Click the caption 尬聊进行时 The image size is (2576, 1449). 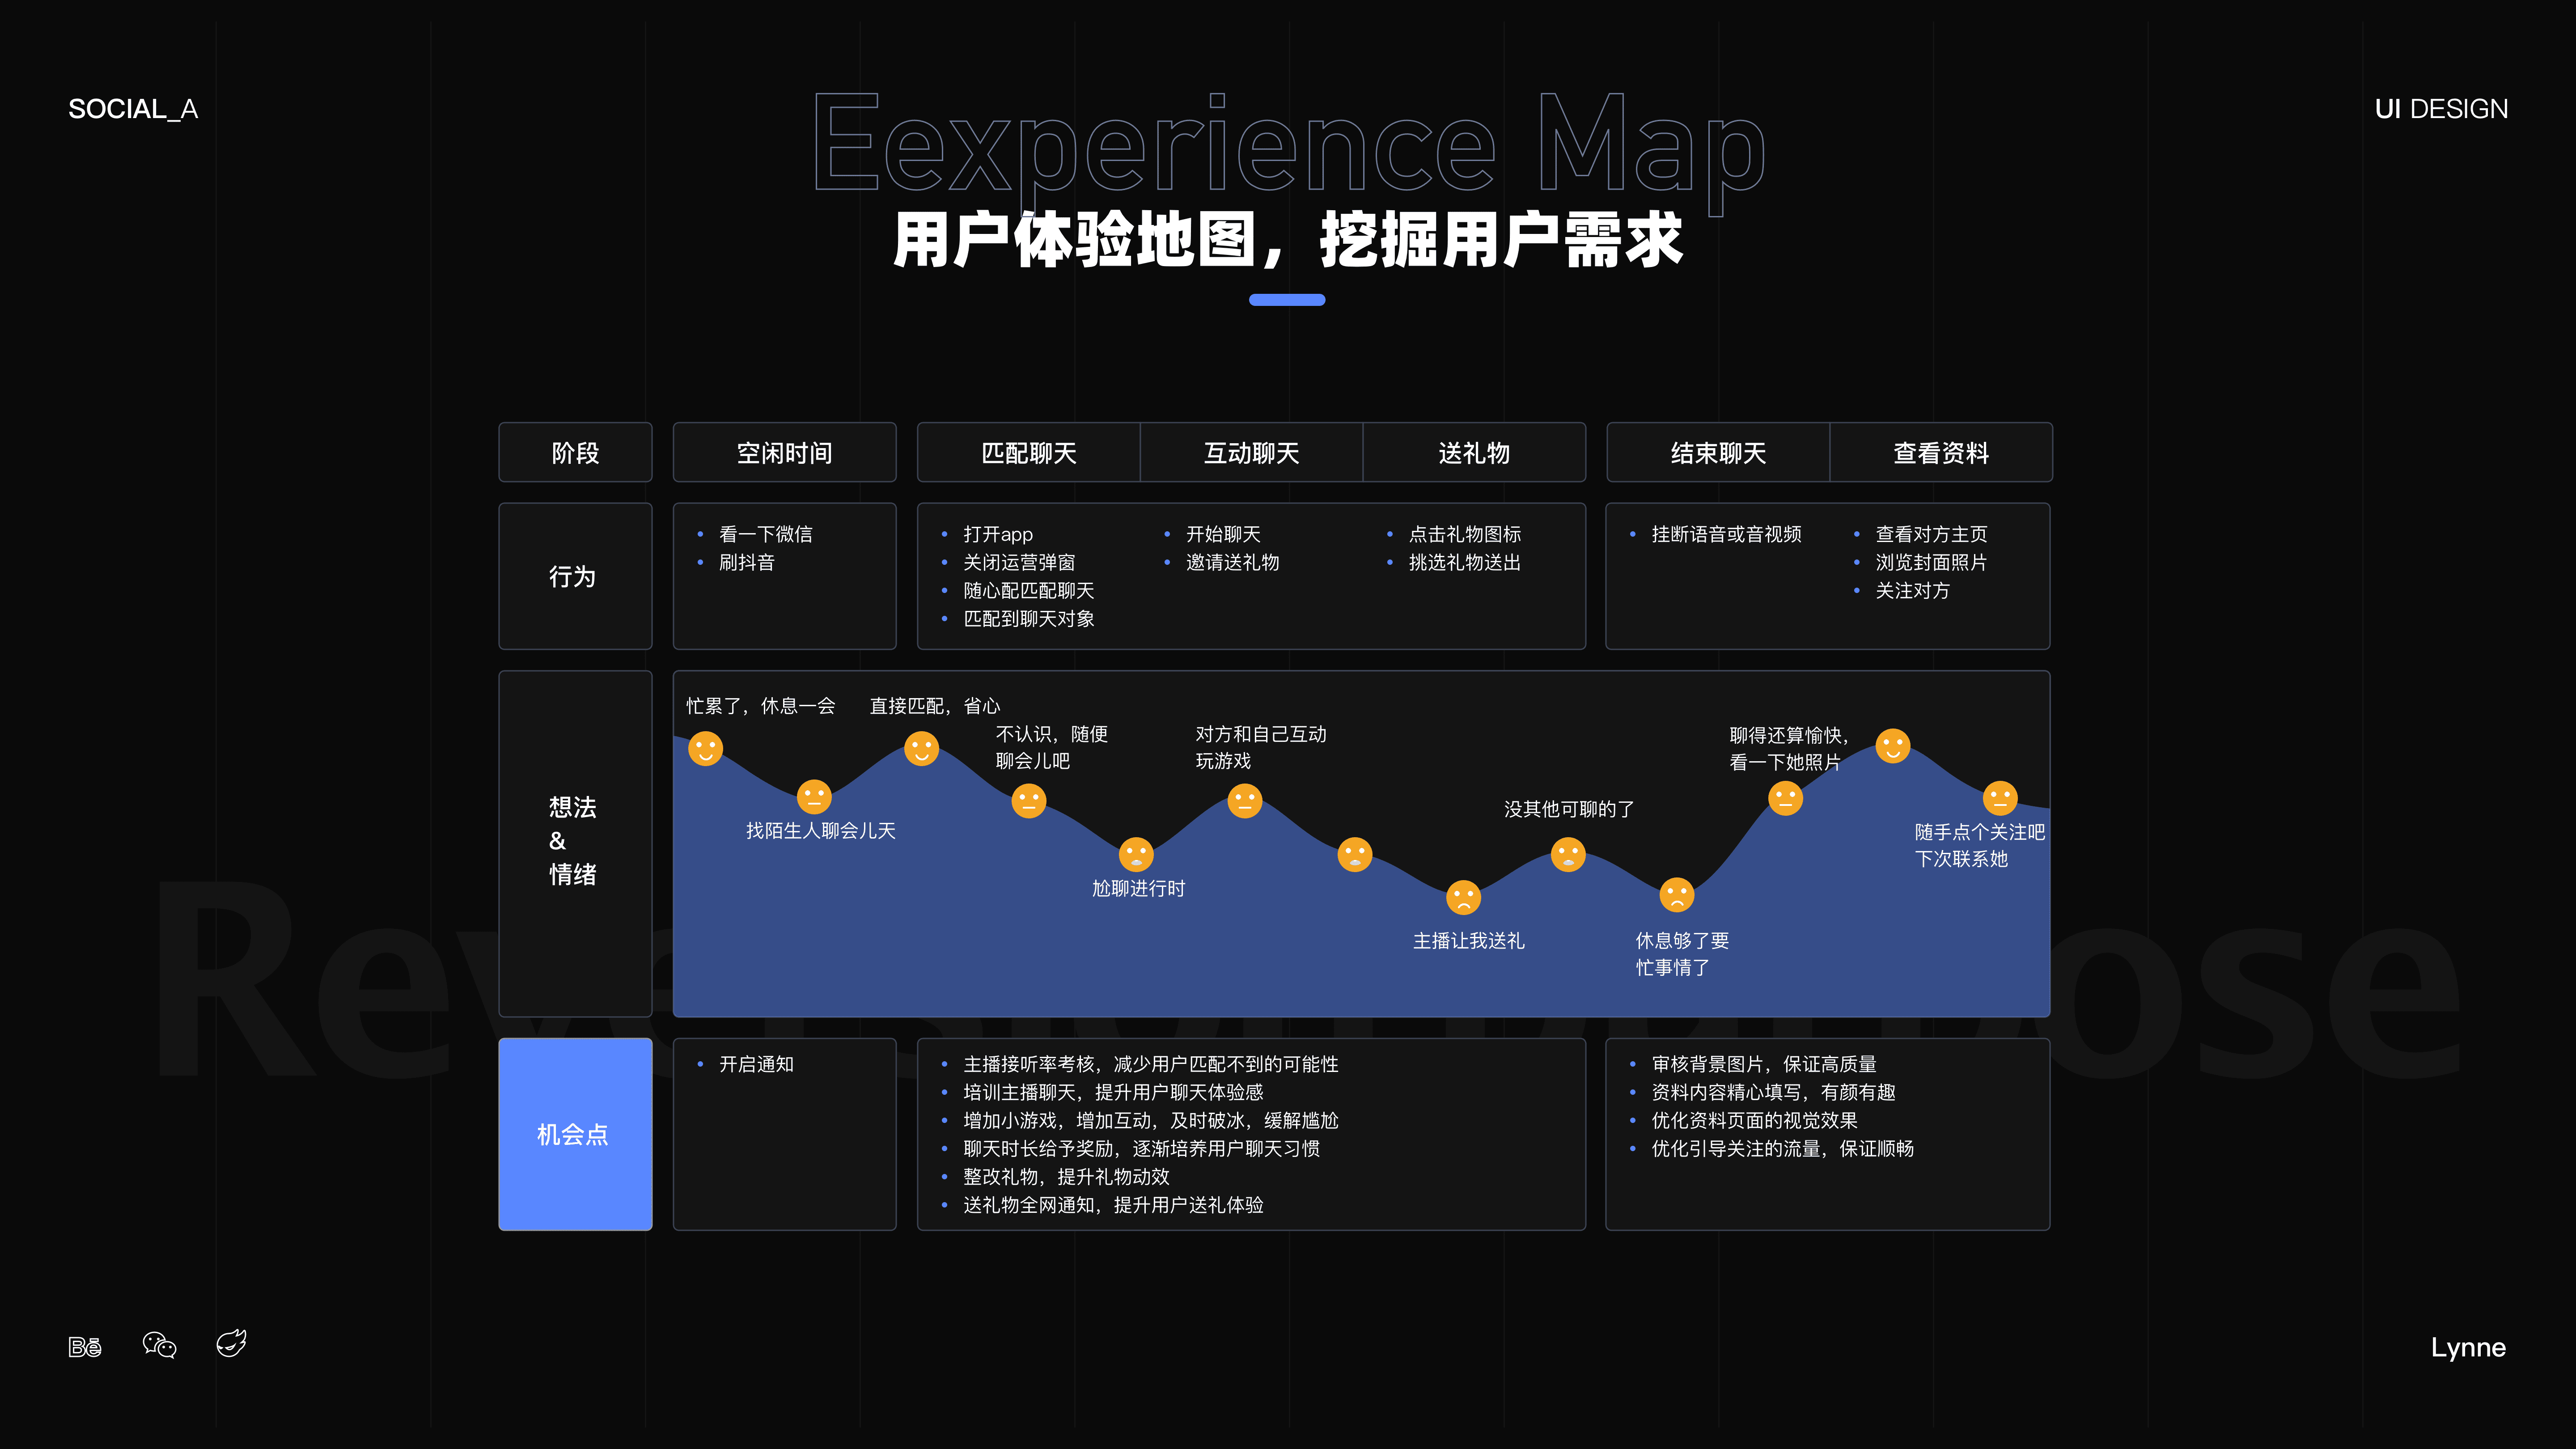[x=1138, y=888]
